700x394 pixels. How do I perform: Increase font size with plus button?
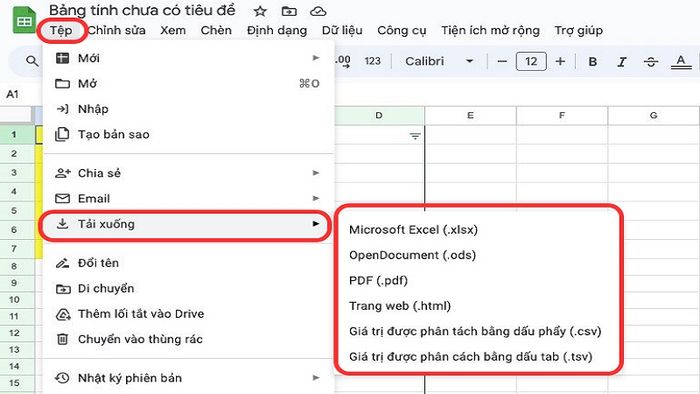560,62
